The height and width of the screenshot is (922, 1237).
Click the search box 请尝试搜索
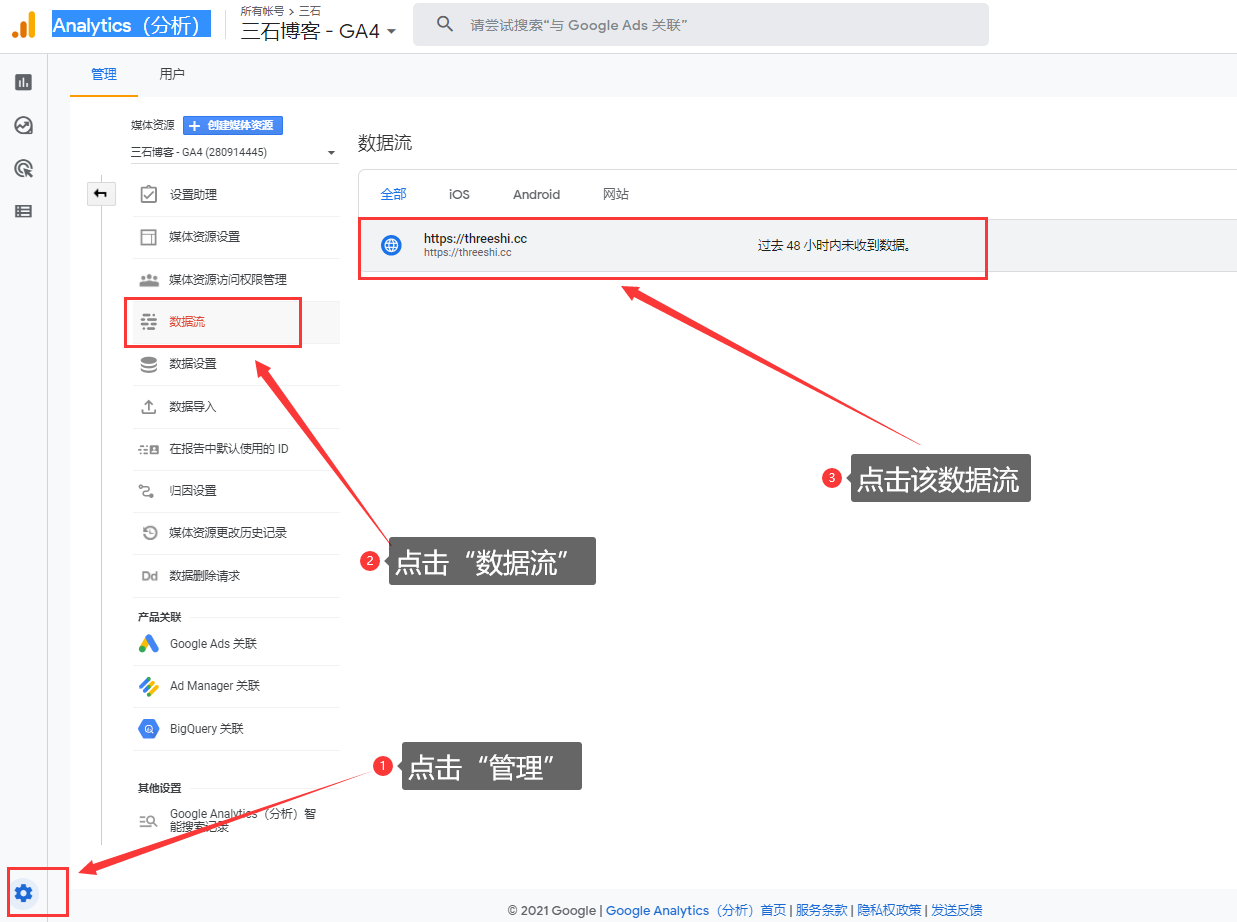coord(701,24)
